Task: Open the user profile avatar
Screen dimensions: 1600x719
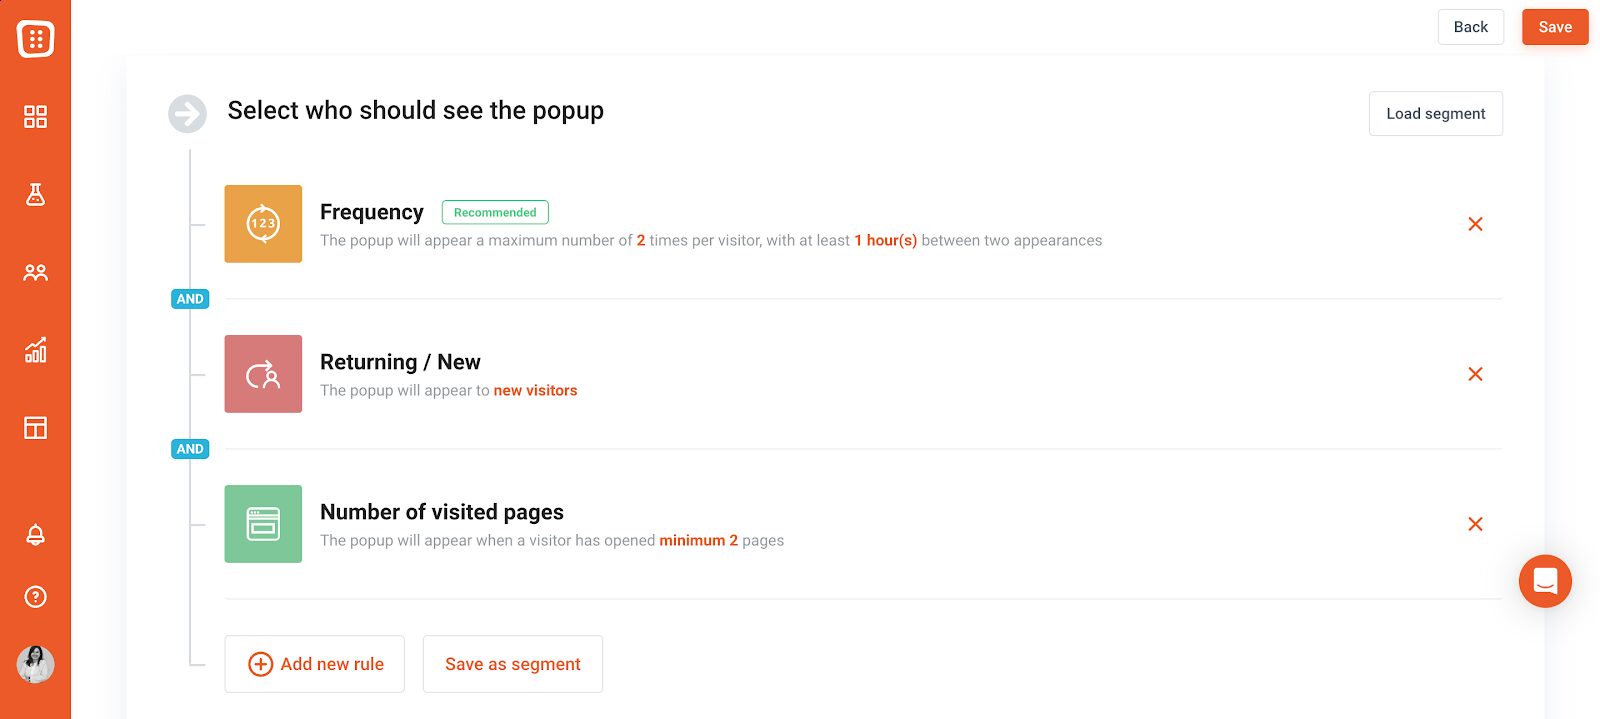Action: 35,664
